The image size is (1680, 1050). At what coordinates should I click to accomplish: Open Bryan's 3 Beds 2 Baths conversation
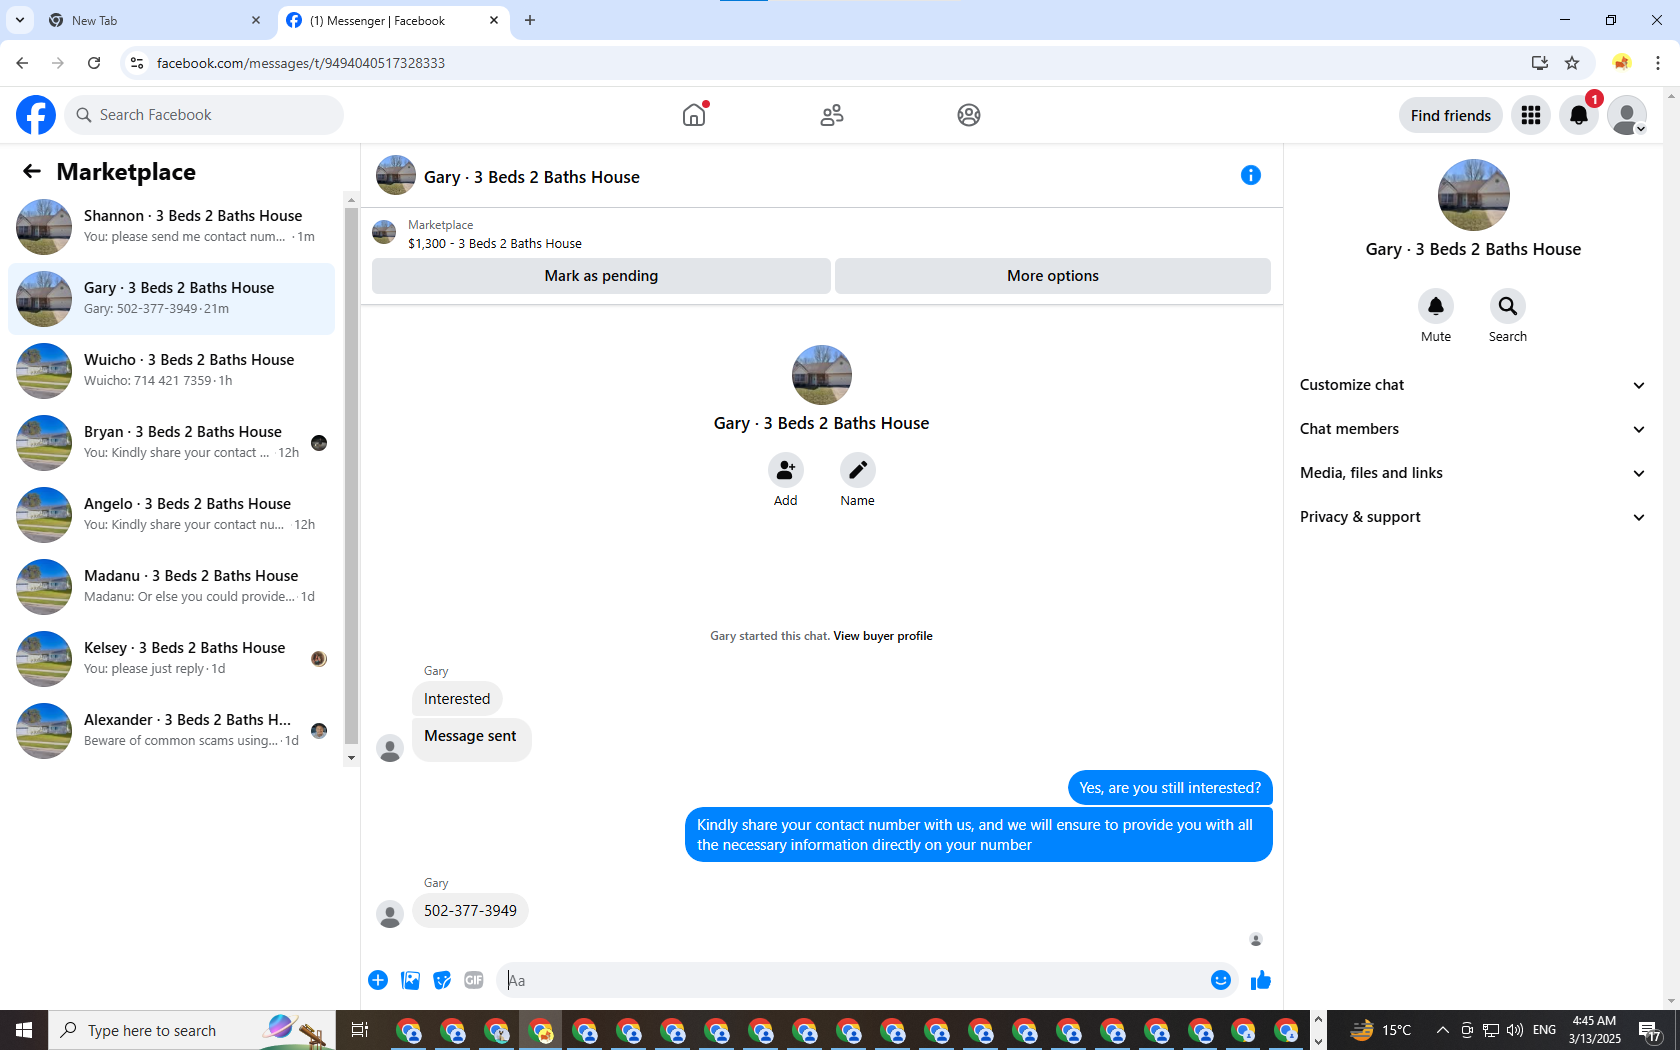[172, 442]
